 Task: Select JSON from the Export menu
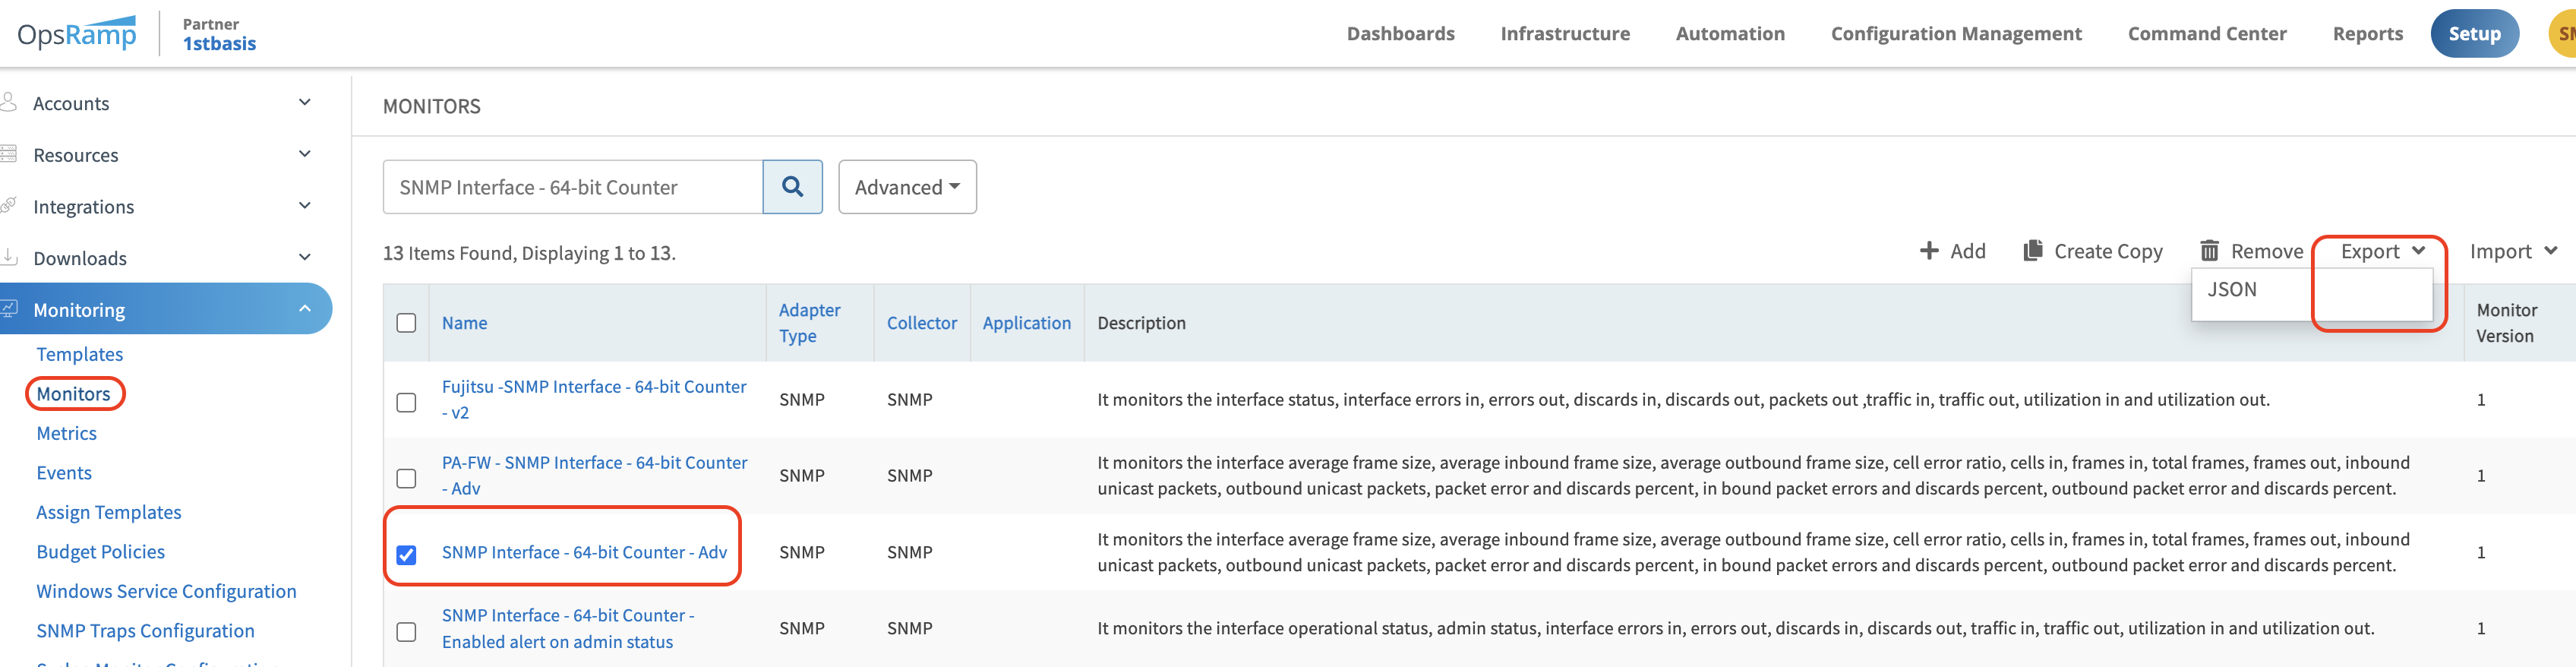tap(2232, 290)
